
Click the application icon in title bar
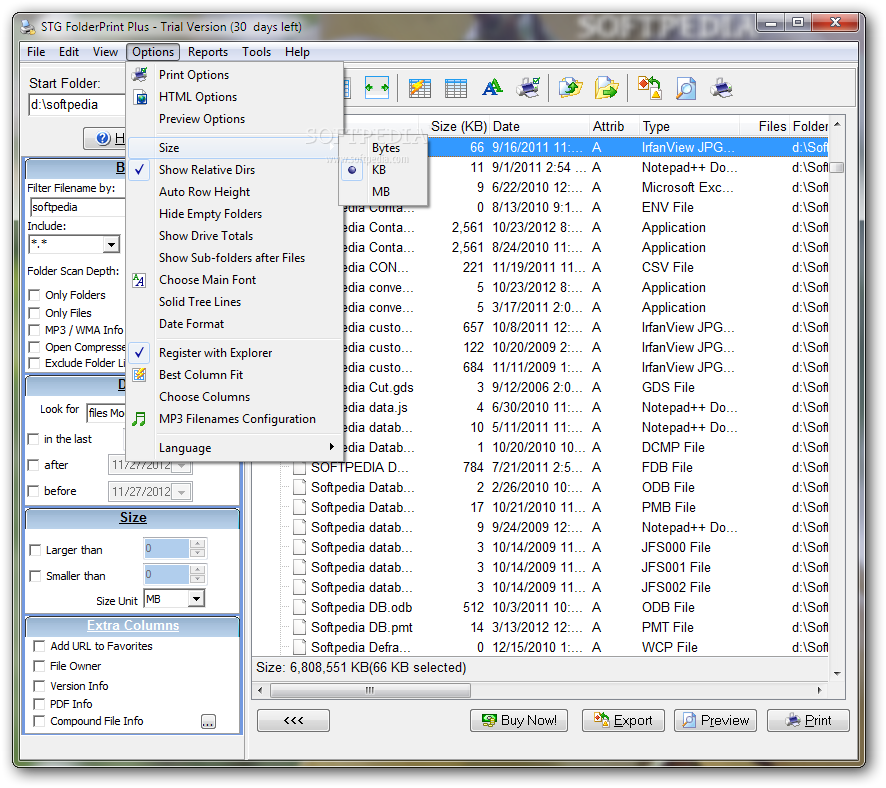click(x=28, y=27)
